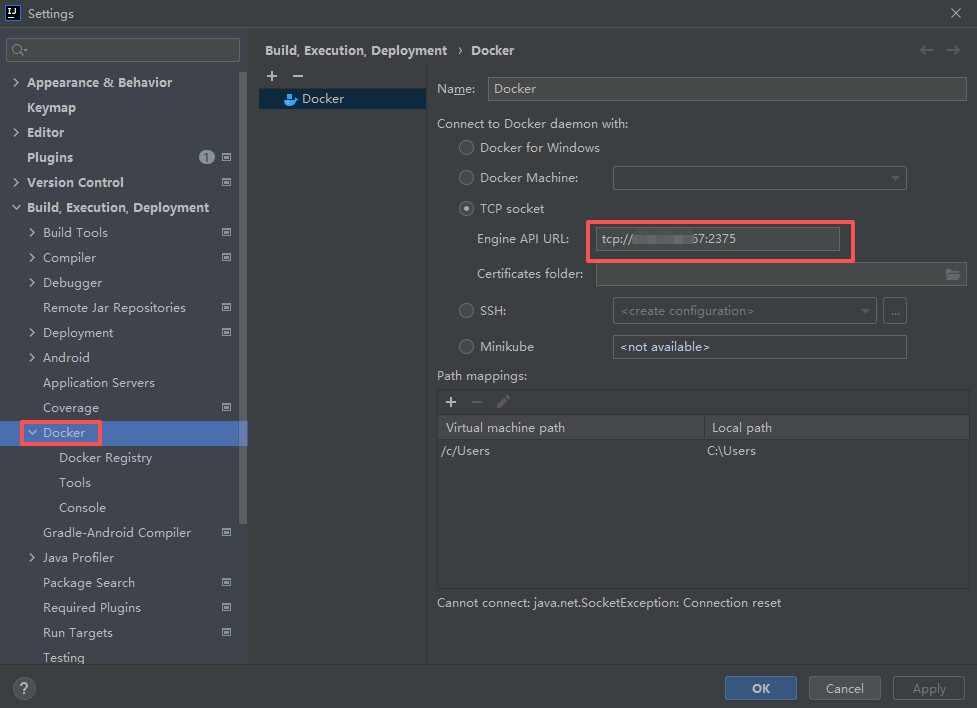Viewport: 977px width, 708px height.
Task: Open SSH configuration ellipsis button
Action: click(895, 311)
